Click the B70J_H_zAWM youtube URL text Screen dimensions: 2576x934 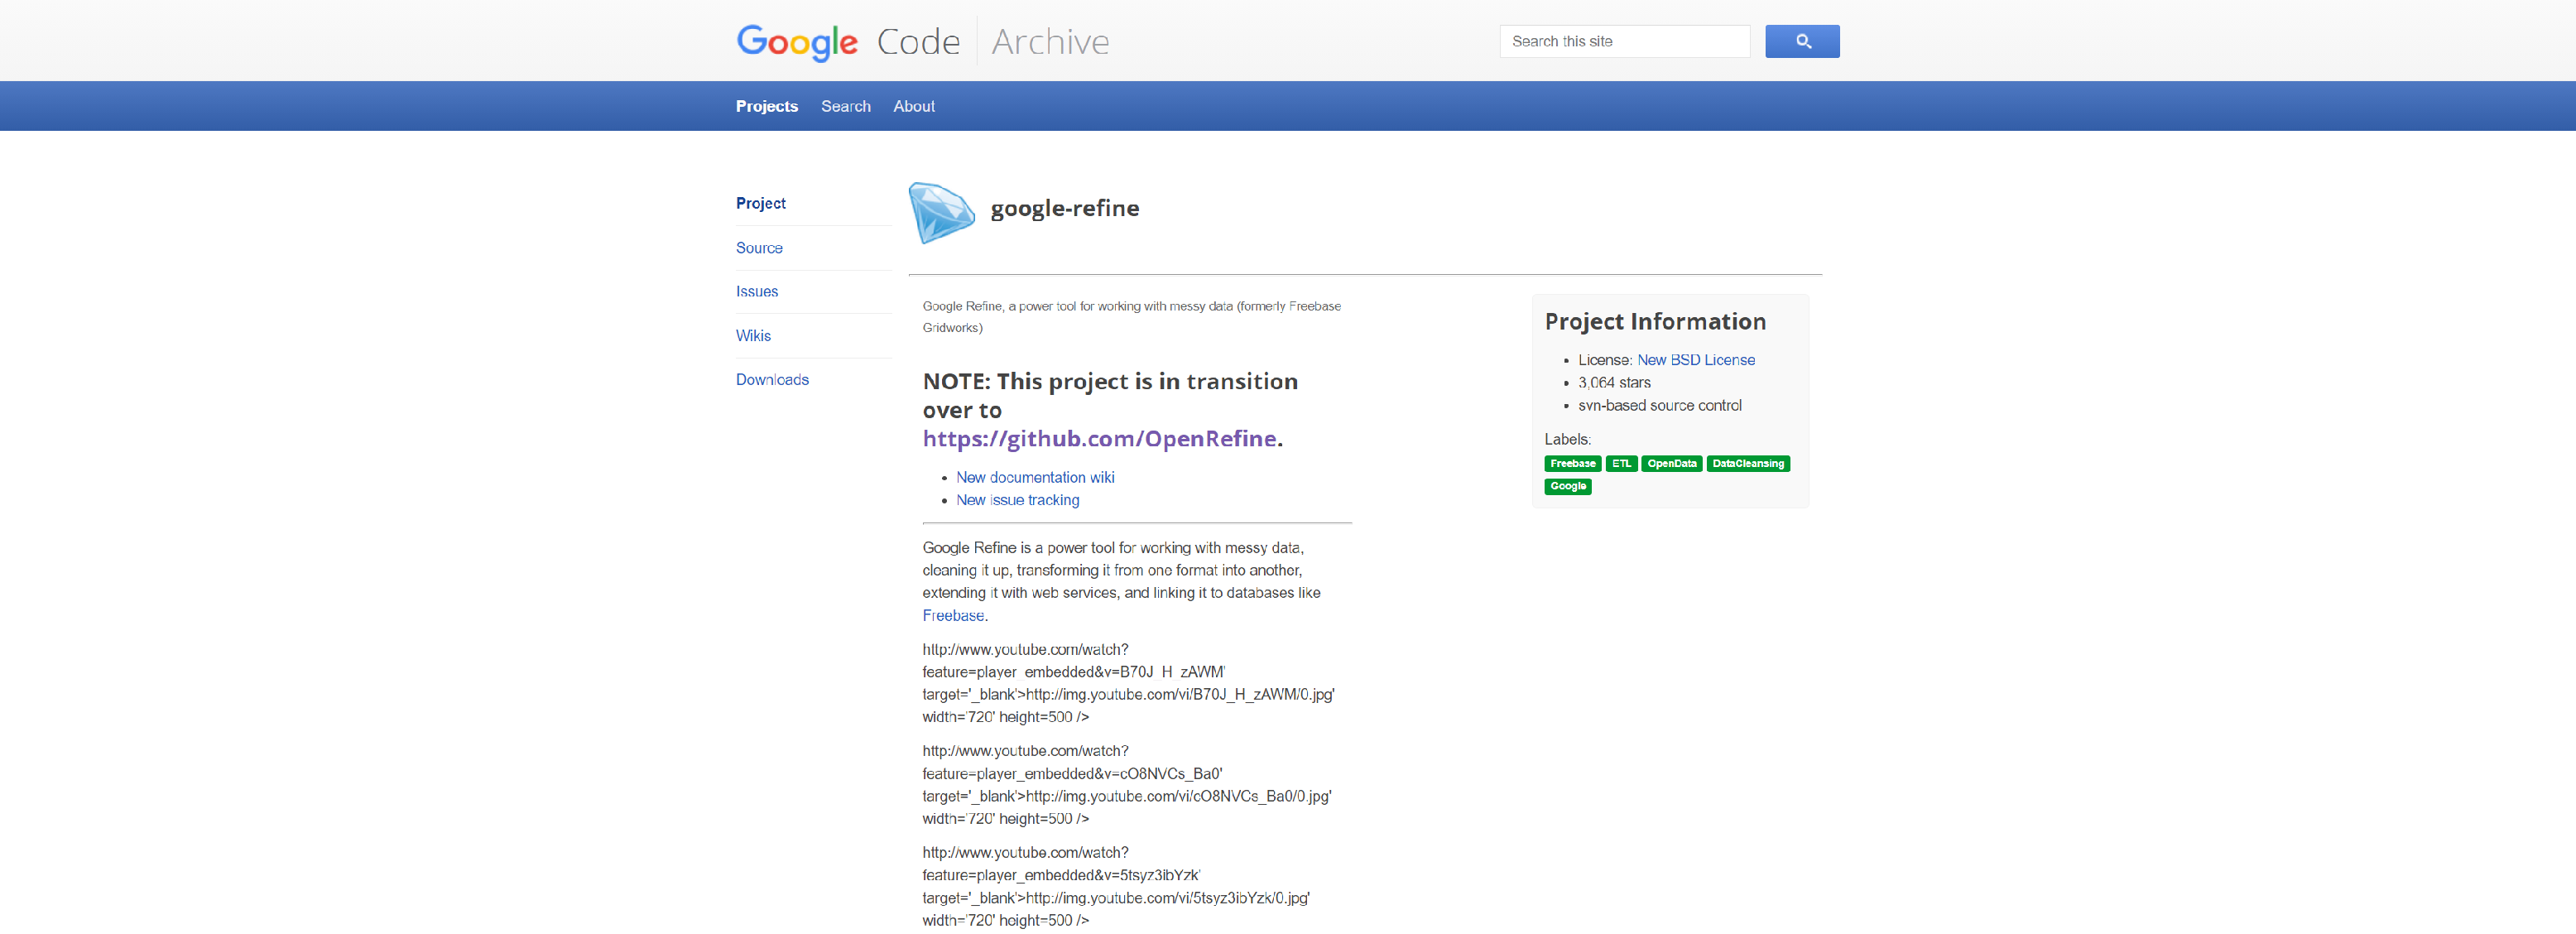click(x=1128, y=683)
